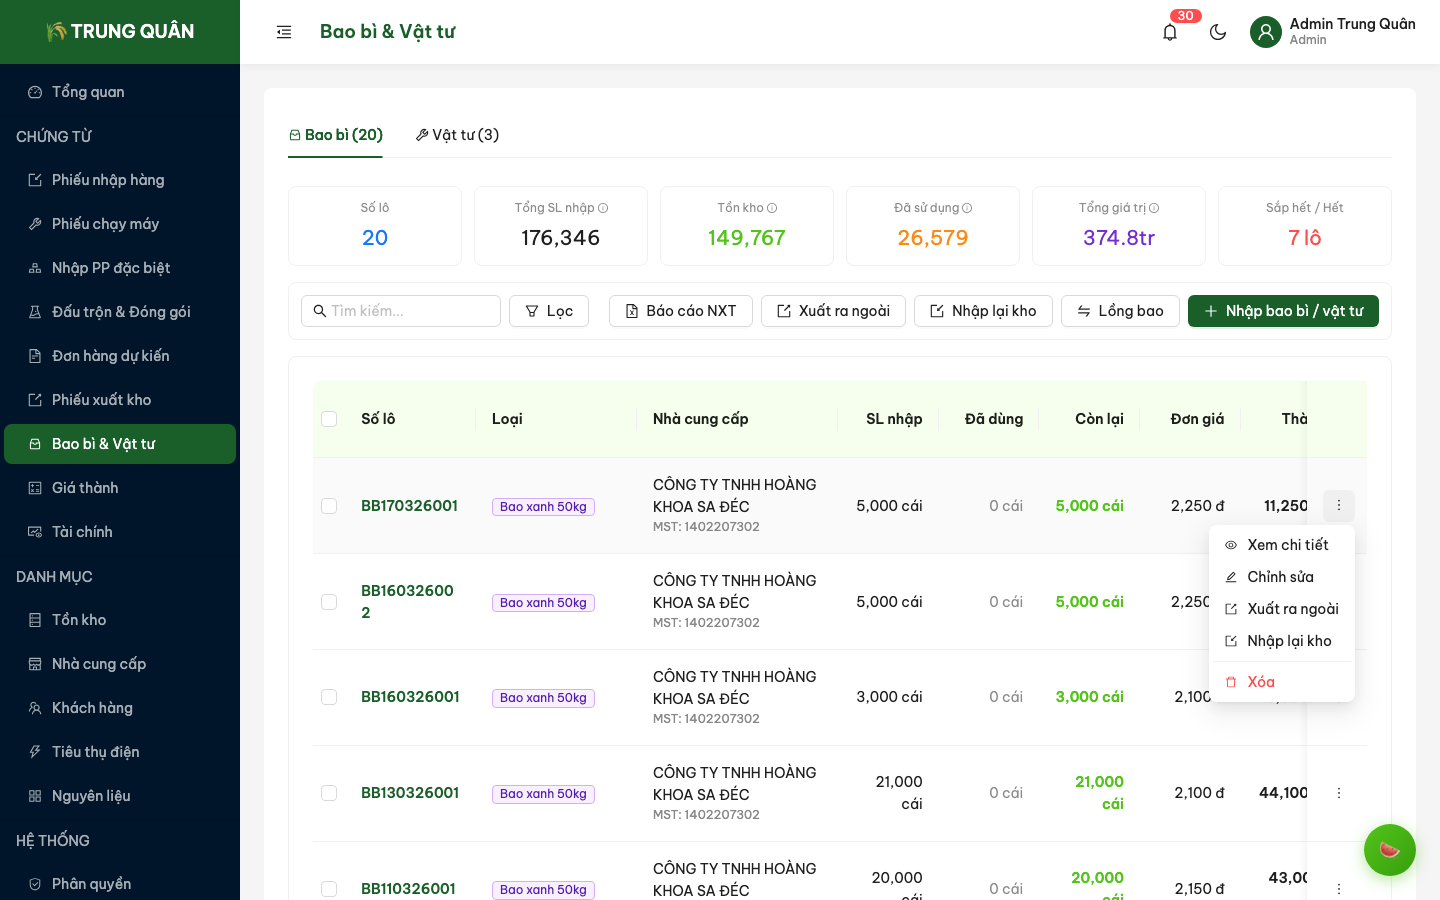The width and height of the screenshot is (1440, 900).
Task: Click the Tiêu thụ điện lightning icon
Action: pyautogui.click(x=35, y=752)
